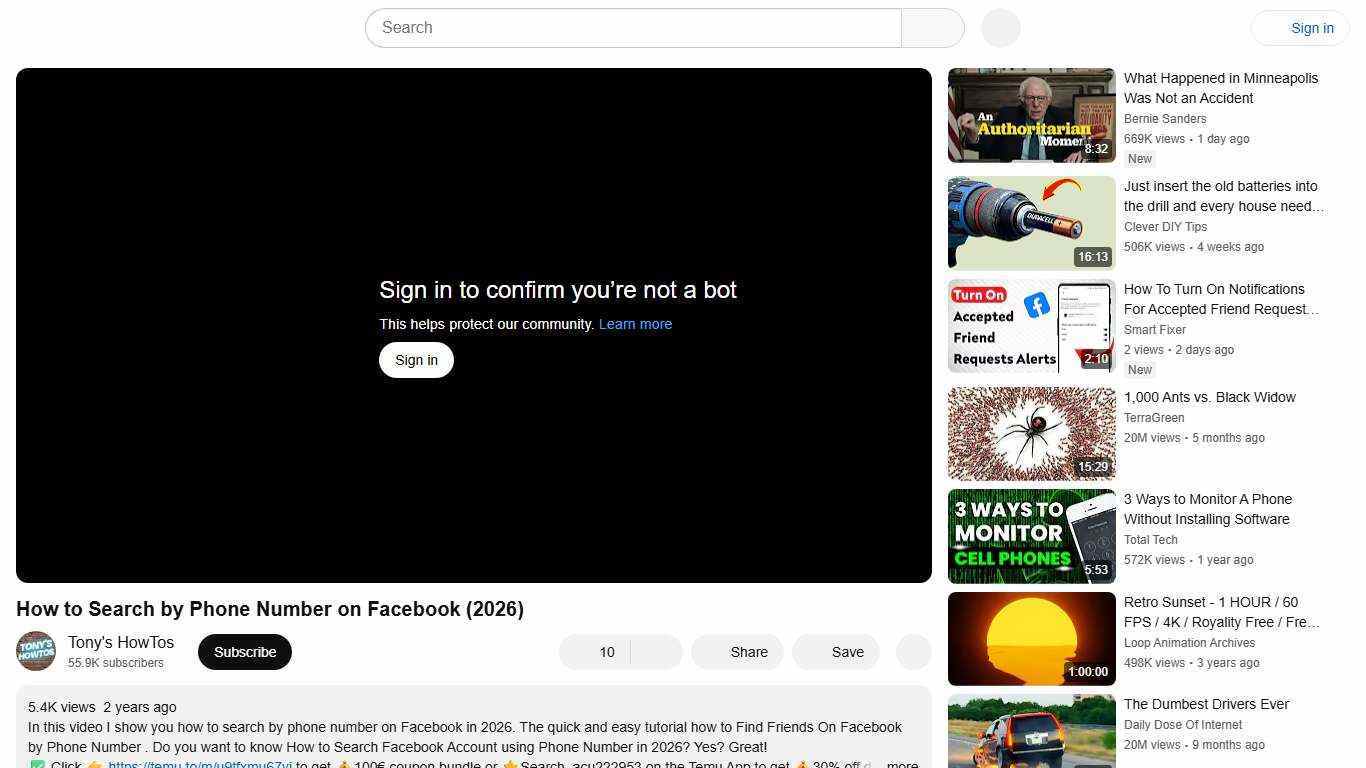Open the Retro Sunset loop video thumbnail
This screenshot has width=1366, height=768.
pos(1031,638)
